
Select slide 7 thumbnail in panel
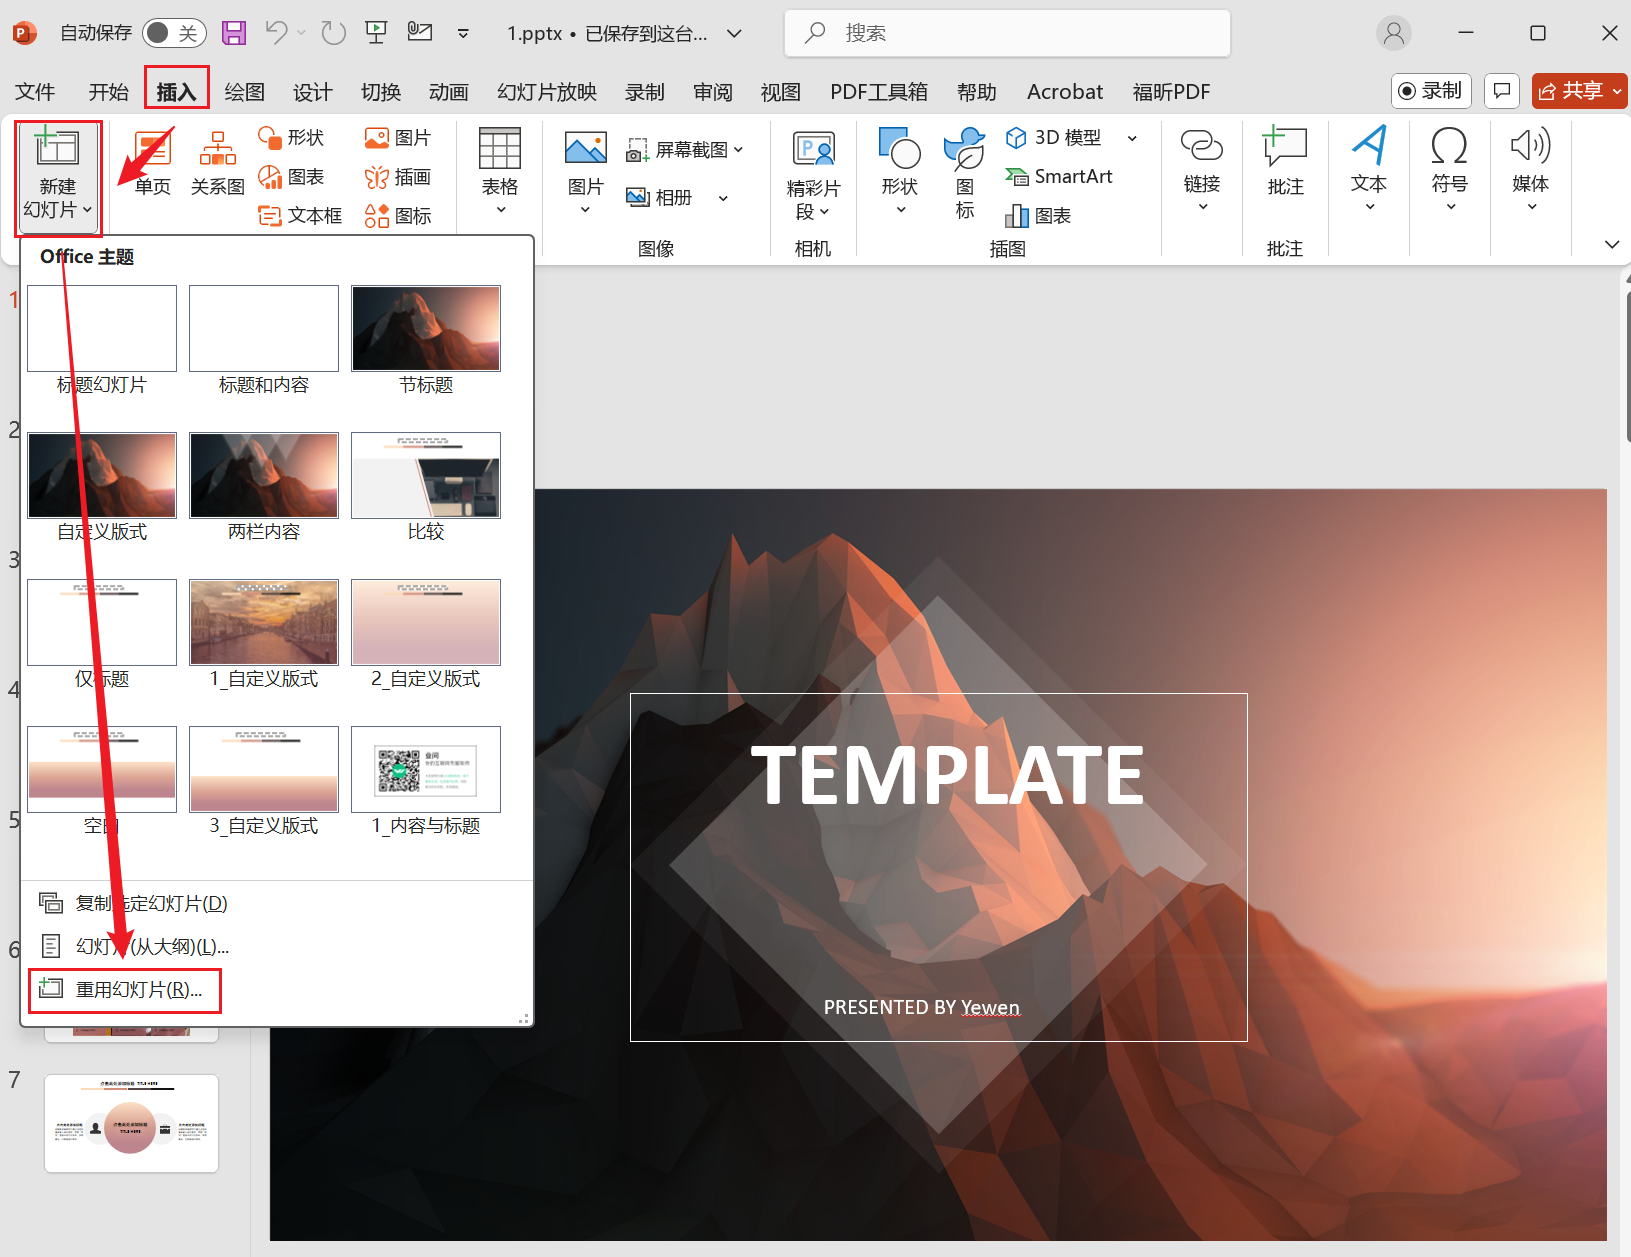tap(131, 1123)
